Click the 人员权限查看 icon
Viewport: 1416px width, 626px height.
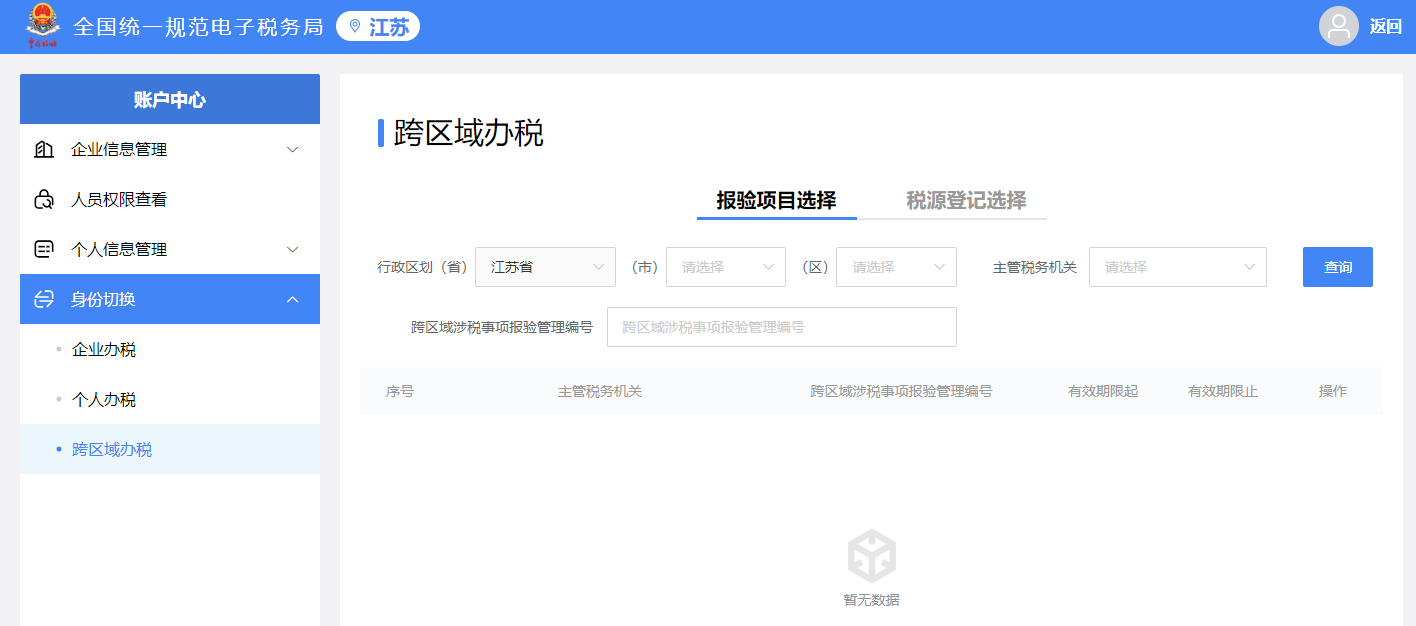coord(44,200)
